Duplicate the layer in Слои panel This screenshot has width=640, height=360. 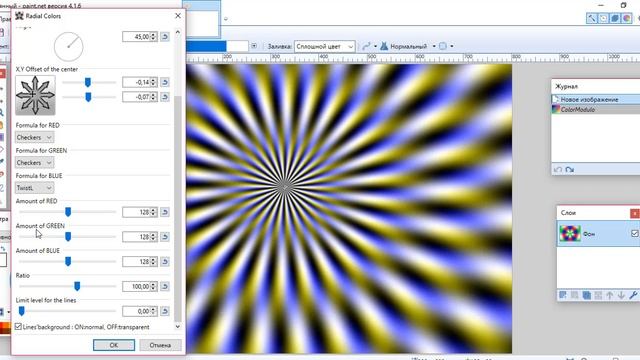coord(587,295)
